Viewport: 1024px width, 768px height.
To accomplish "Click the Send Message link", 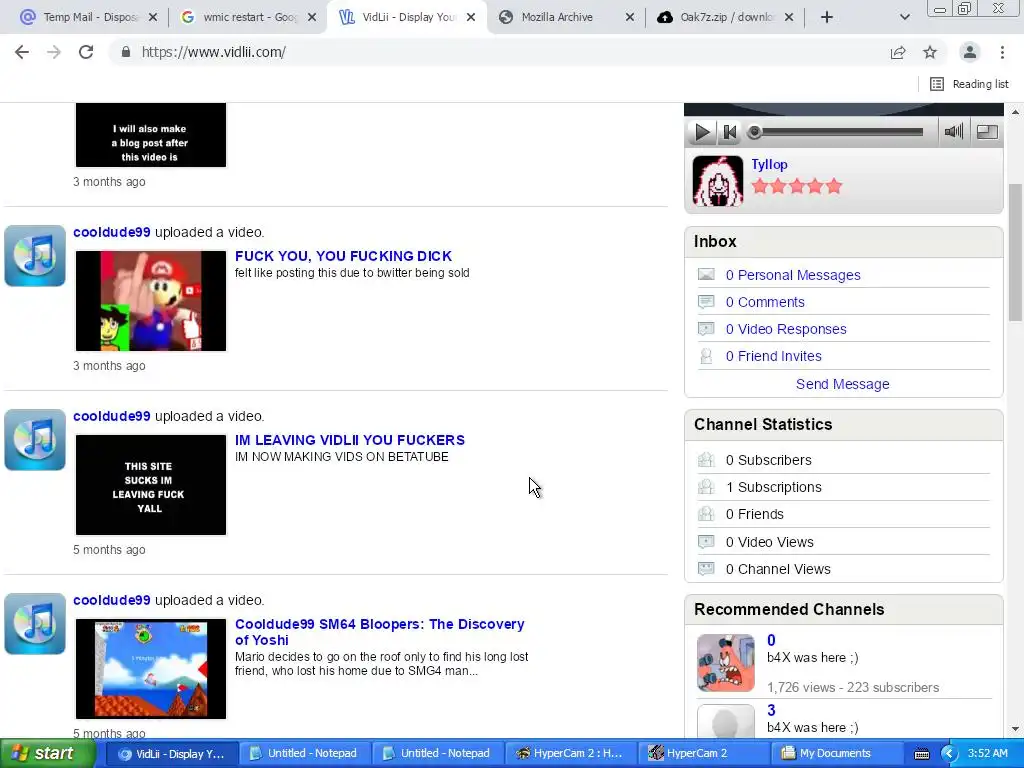I will pos(842,384).
